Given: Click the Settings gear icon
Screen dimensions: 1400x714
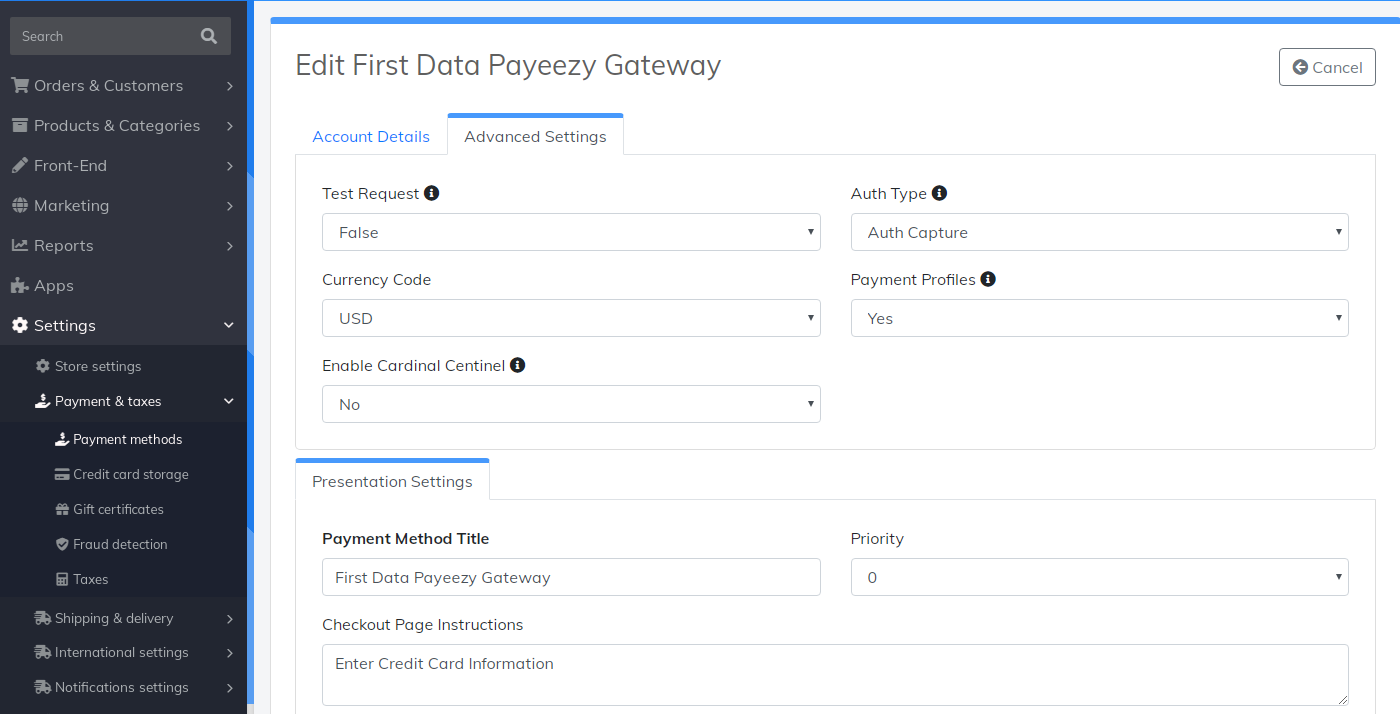Looking at the screenshot, I should pyautogui.click(x=20, y=325).
